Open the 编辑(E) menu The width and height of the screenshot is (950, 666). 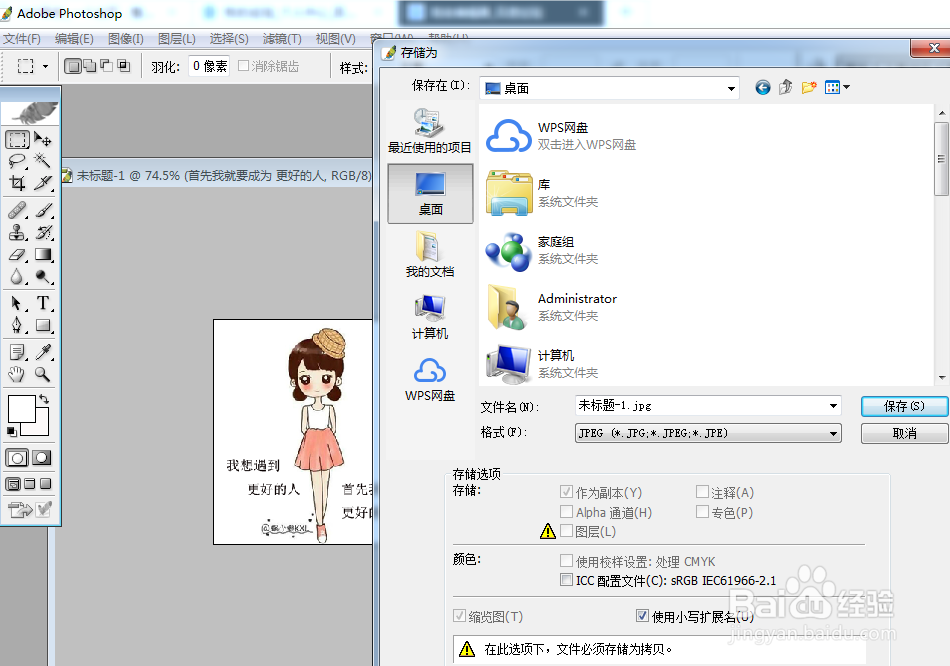click(74, 39)
